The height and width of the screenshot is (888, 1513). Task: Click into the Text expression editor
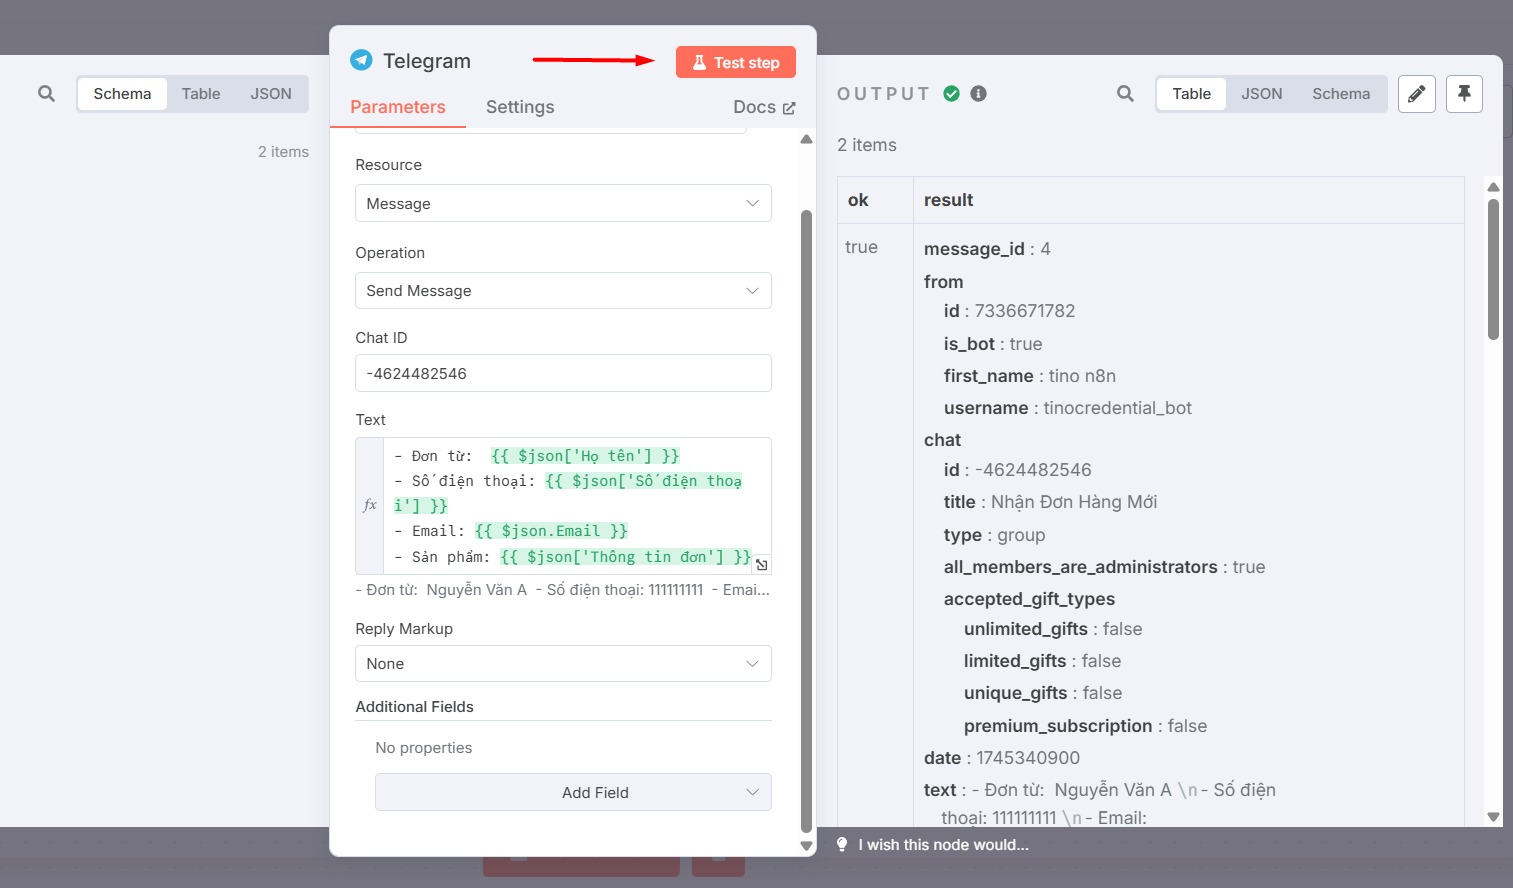pos(575,505)
